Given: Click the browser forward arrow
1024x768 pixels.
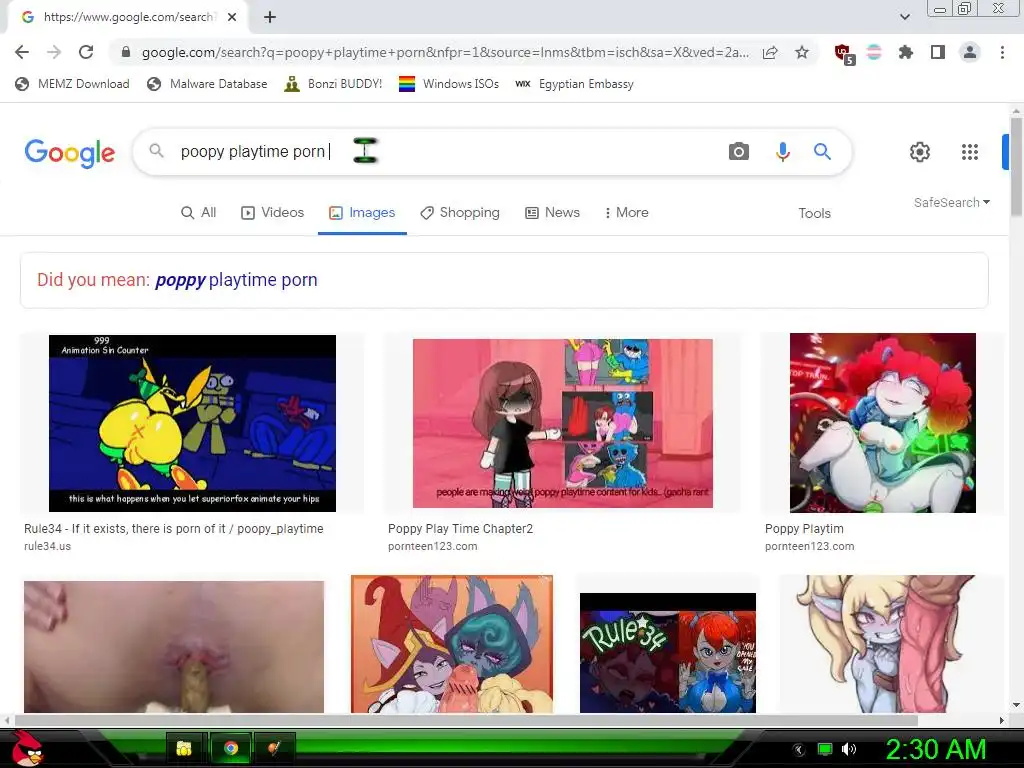Looking at the screenshot, I should click(54, 52).
